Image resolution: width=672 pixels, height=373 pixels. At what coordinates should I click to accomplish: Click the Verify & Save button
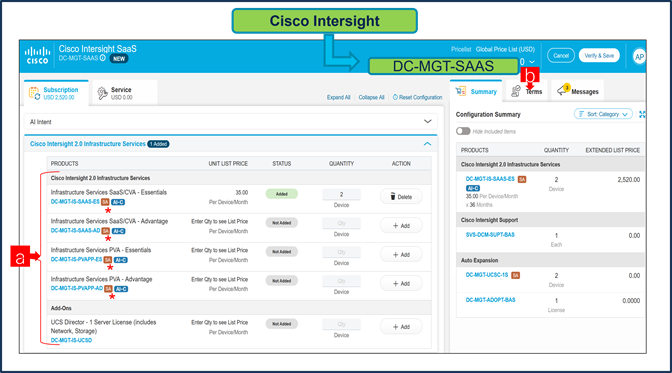click(599, 56)
